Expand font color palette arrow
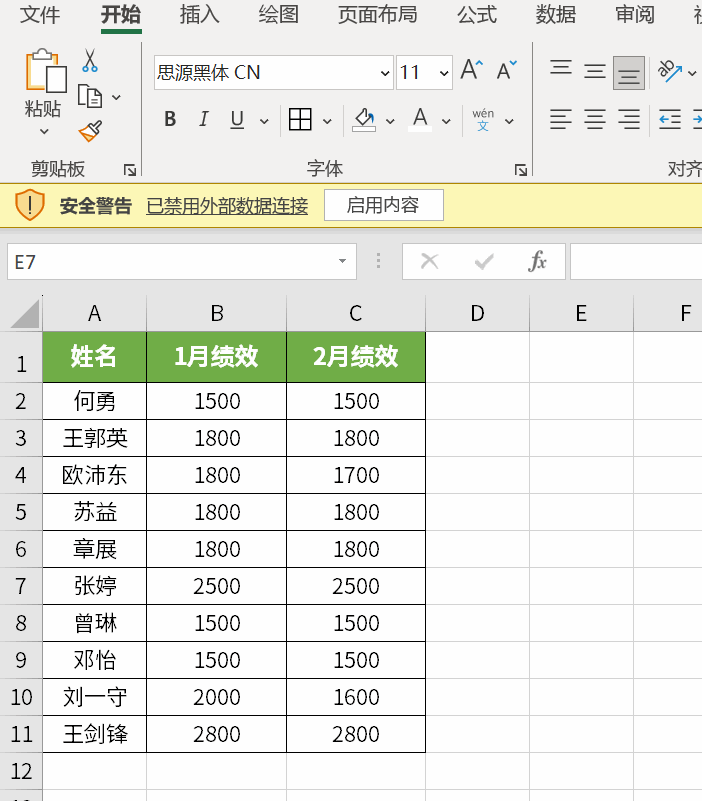The width and height of the screenshot is (702, 801). point(446,121)
